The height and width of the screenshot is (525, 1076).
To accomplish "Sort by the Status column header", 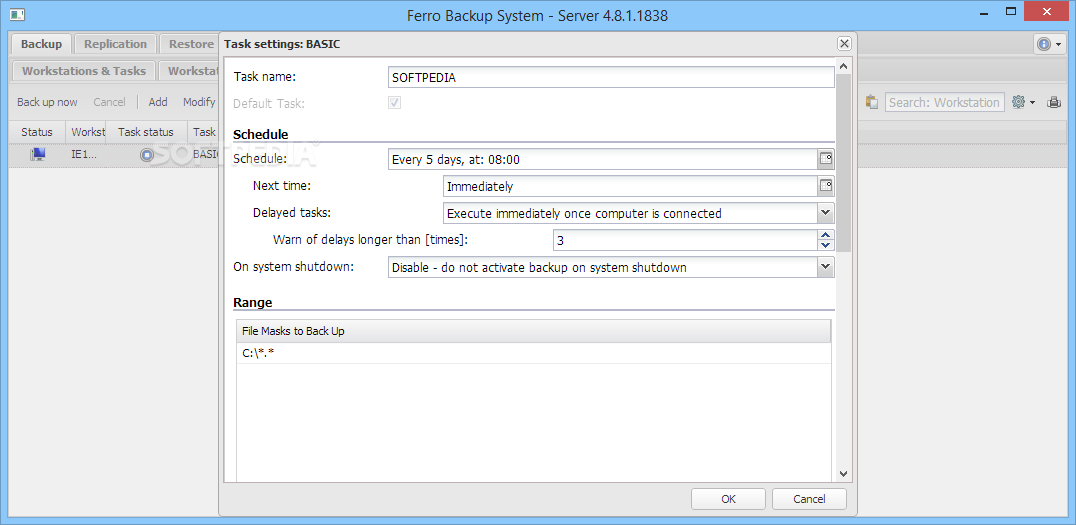I will coord(37,132).
